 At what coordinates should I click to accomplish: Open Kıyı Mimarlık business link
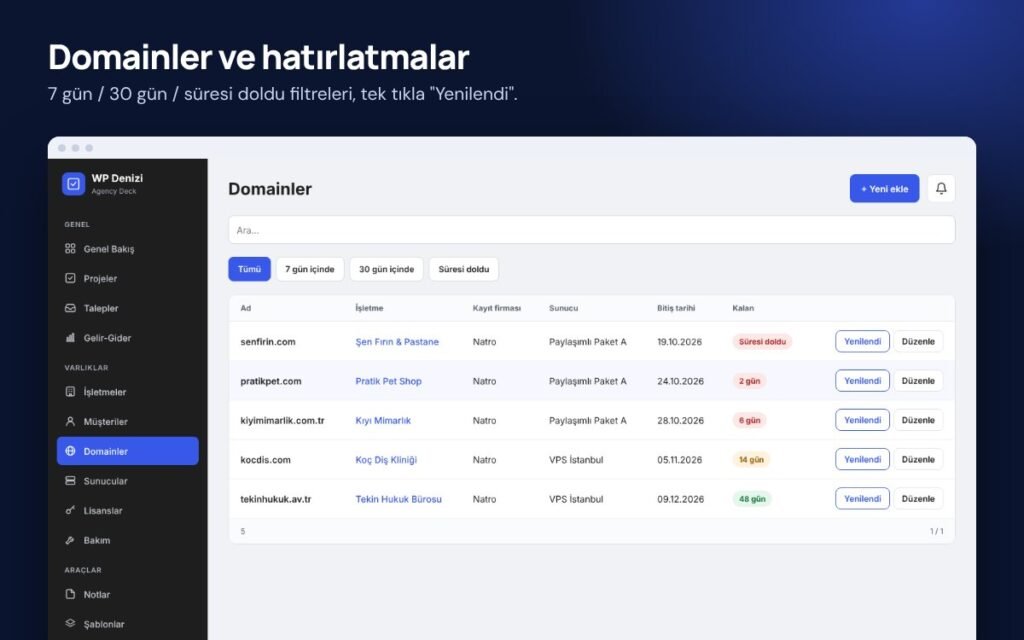click(383, 421)
